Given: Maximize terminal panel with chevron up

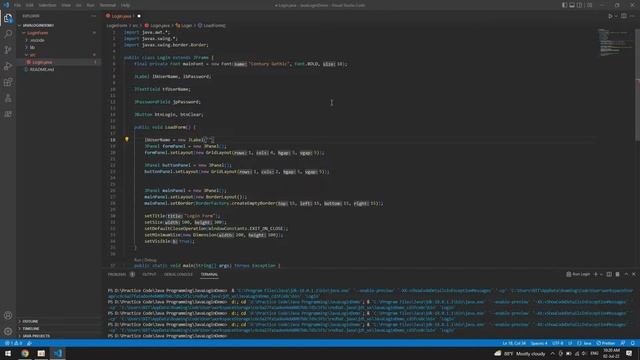Looking at the screenshot, I should click(x=626, y=274).
